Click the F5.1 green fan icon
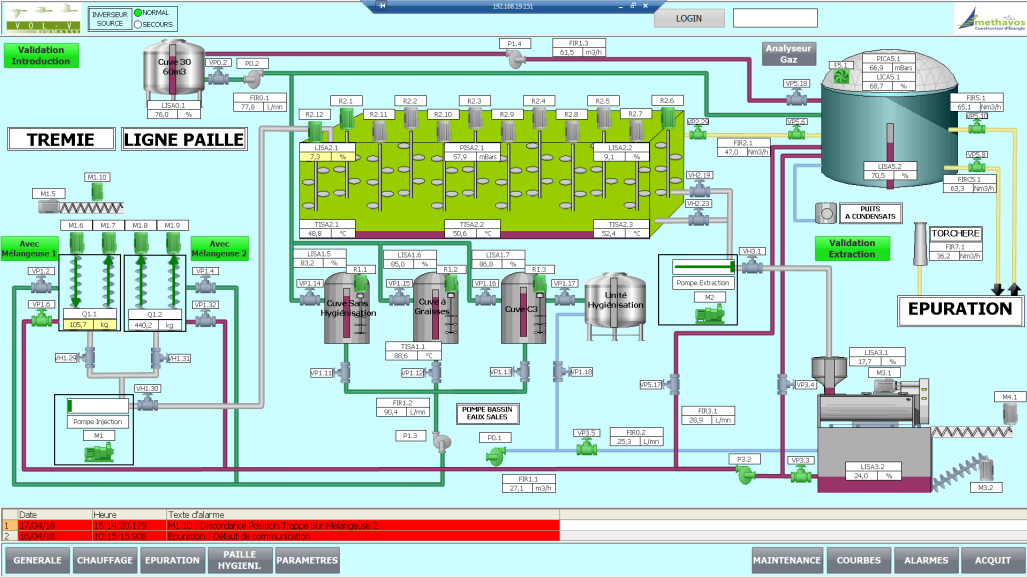The height and width of the screenshot is (578, 1027). pos(841,78)
